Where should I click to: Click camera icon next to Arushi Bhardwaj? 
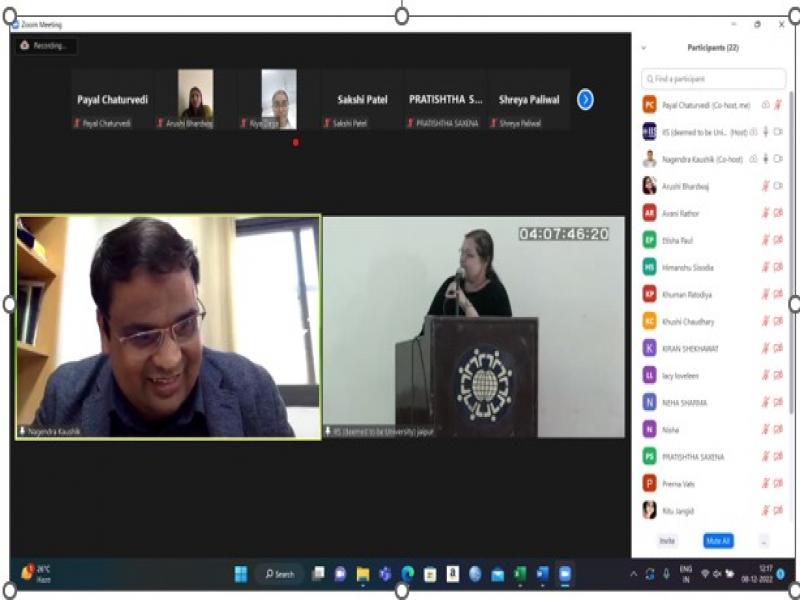tap(778, 186)
